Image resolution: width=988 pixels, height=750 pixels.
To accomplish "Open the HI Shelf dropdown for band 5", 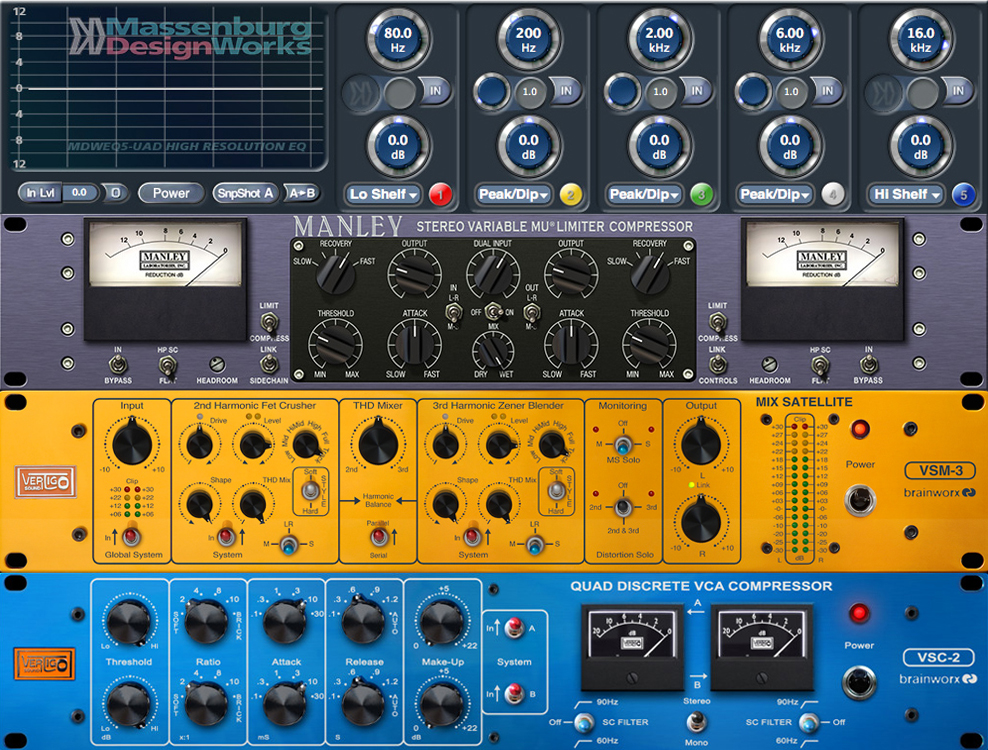I will [x=905, y=195].
